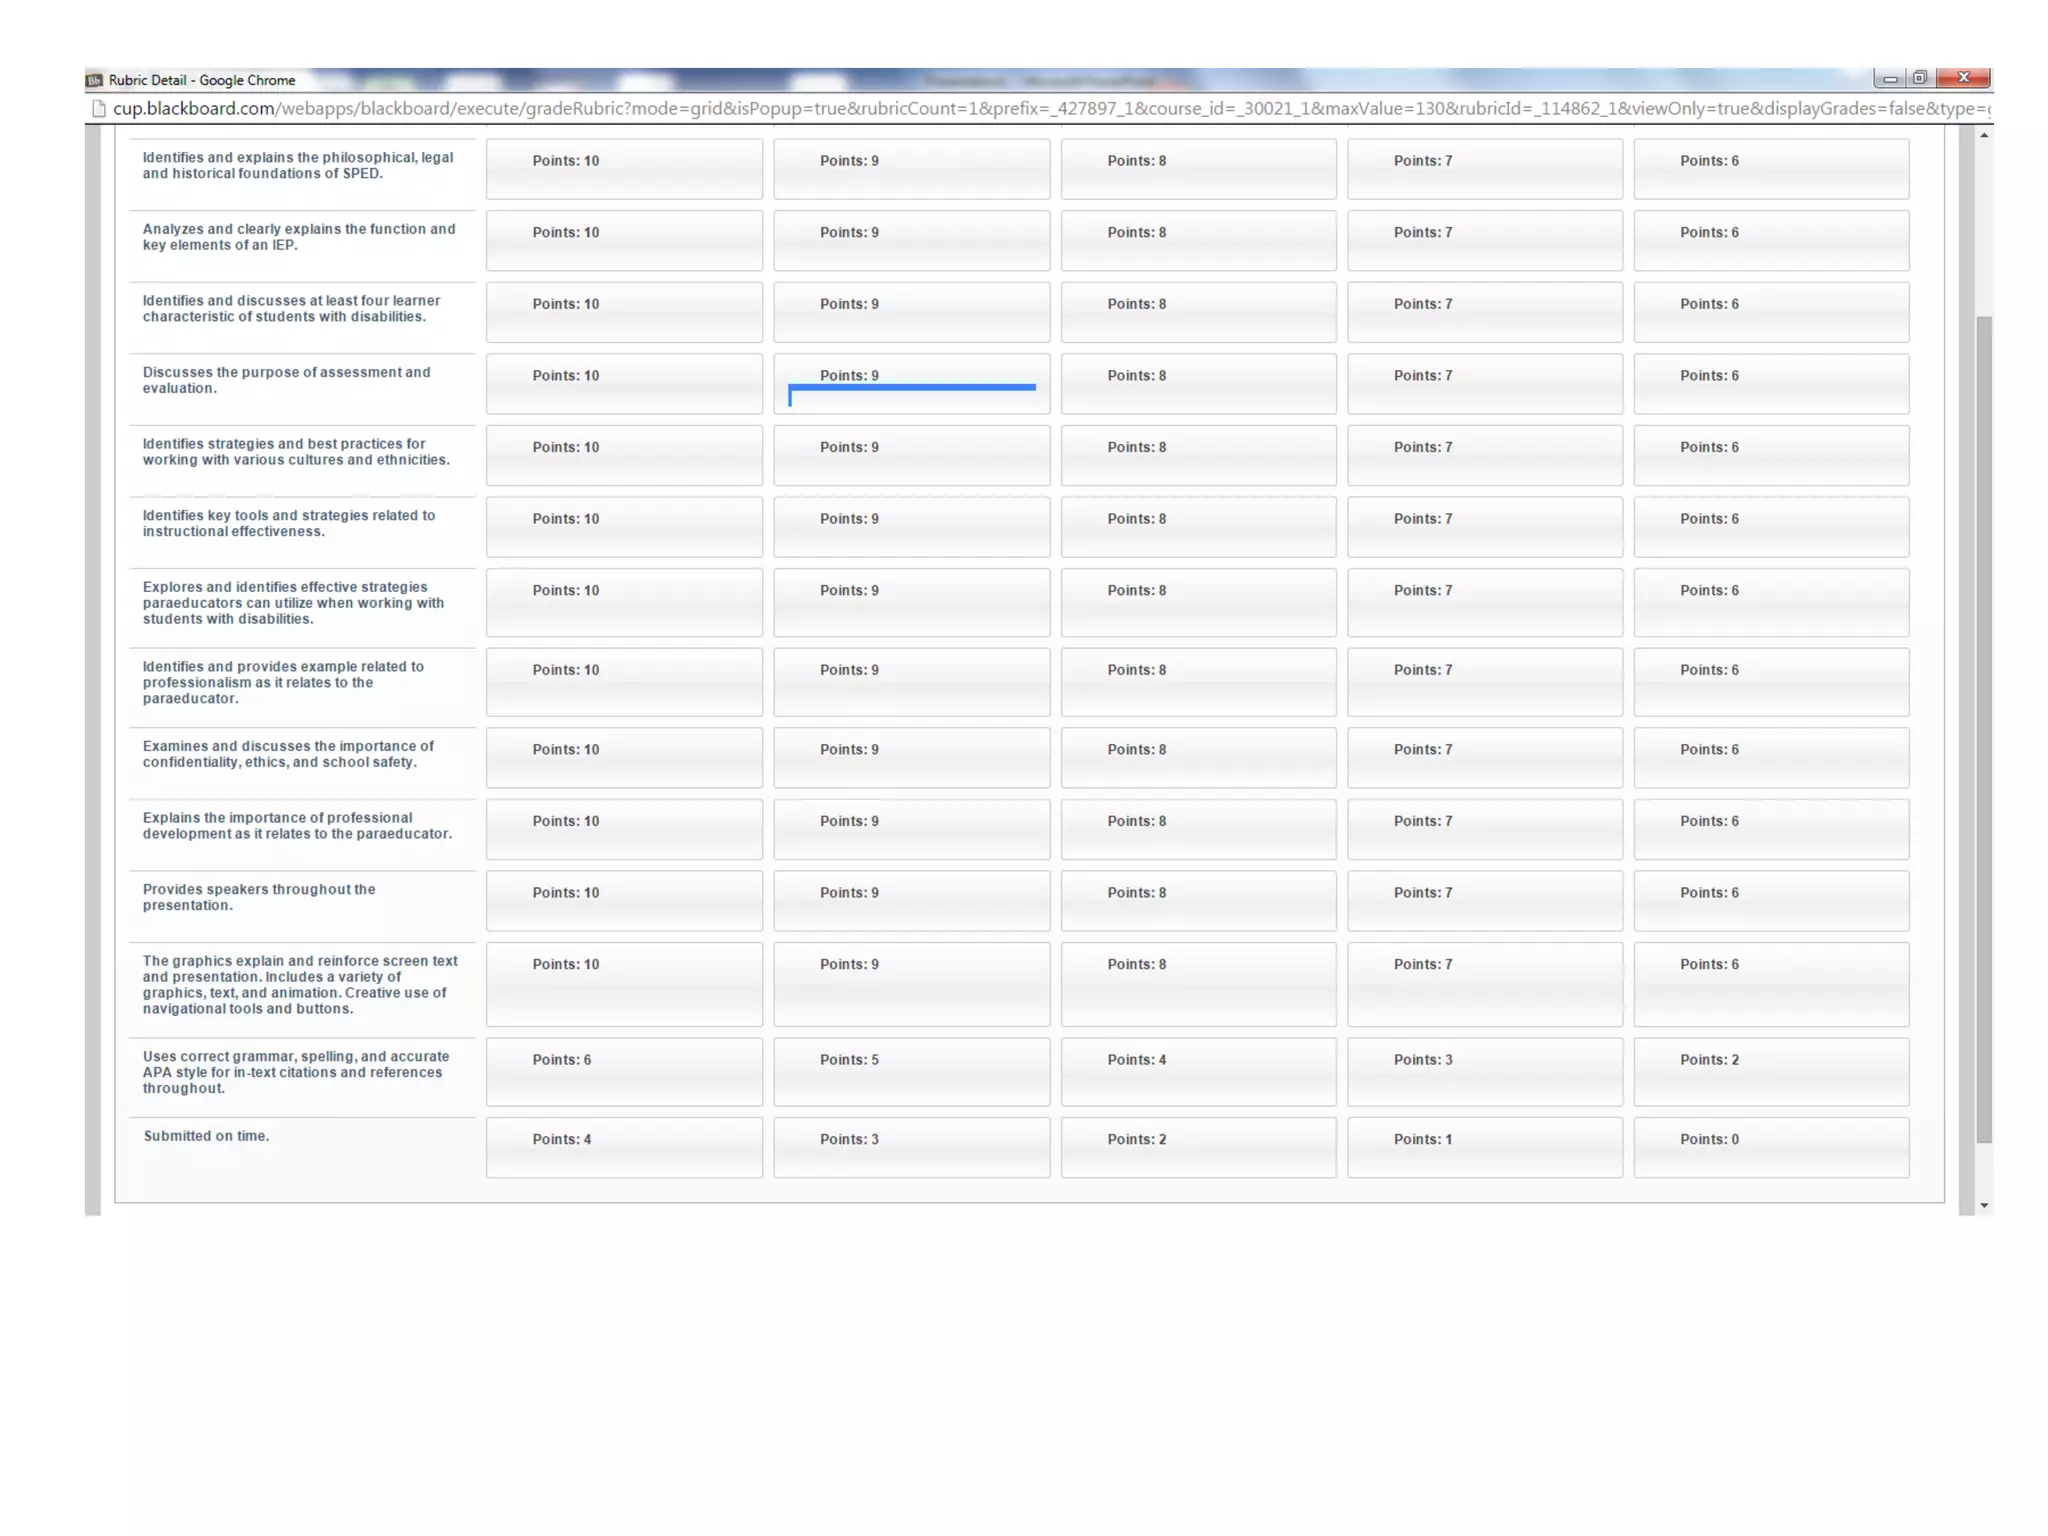Select Points: 7 for confidentiality and ethics row
2048x1536 pixels.
tap(1484, 757)
